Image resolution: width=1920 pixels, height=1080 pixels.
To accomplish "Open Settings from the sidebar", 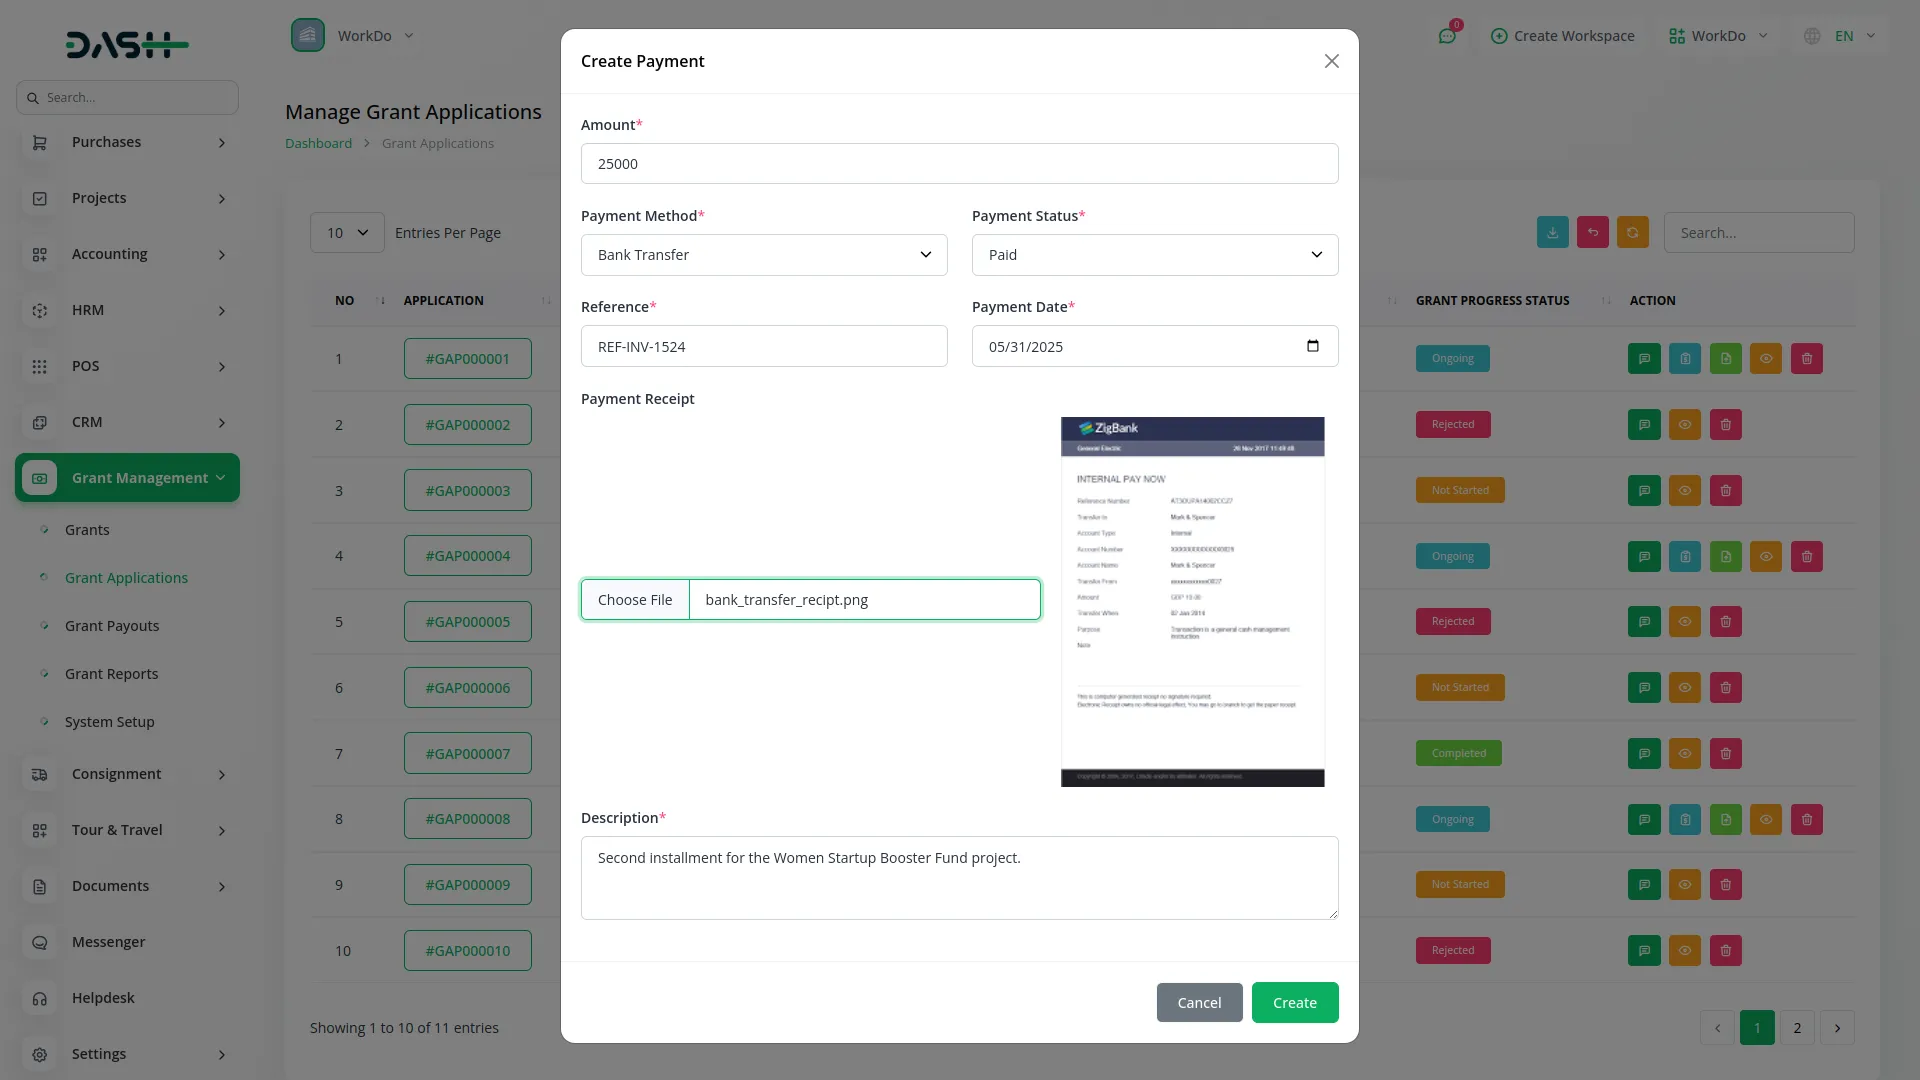I will (x=98, y=1053).
